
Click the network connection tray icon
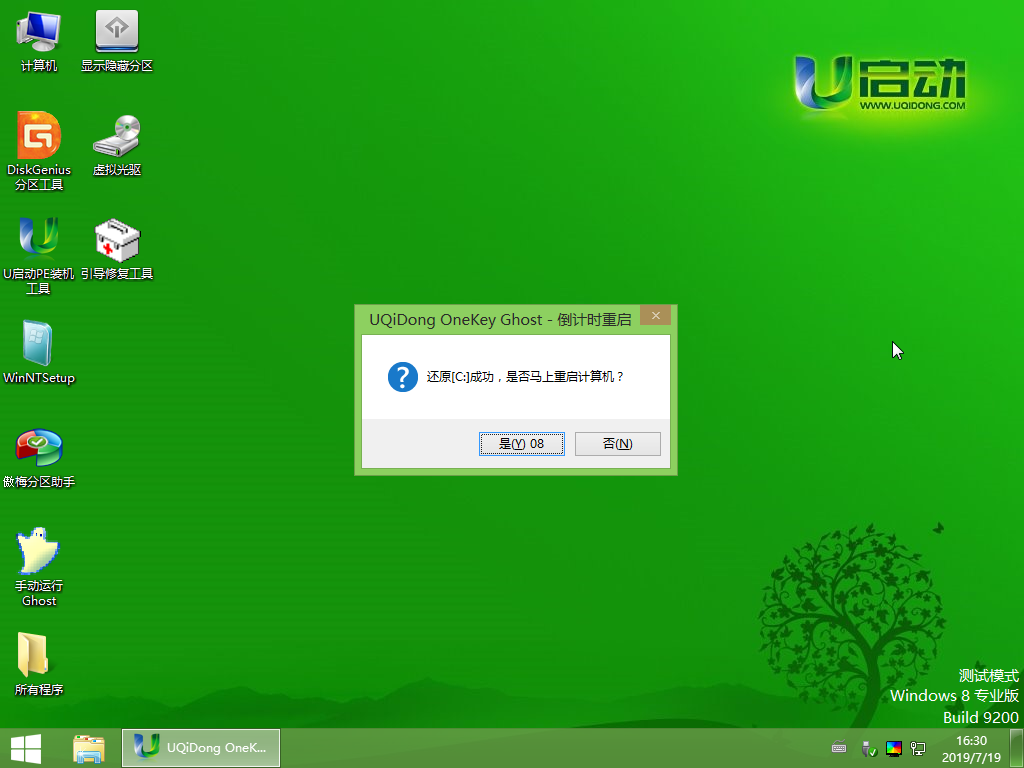(918, 748)
